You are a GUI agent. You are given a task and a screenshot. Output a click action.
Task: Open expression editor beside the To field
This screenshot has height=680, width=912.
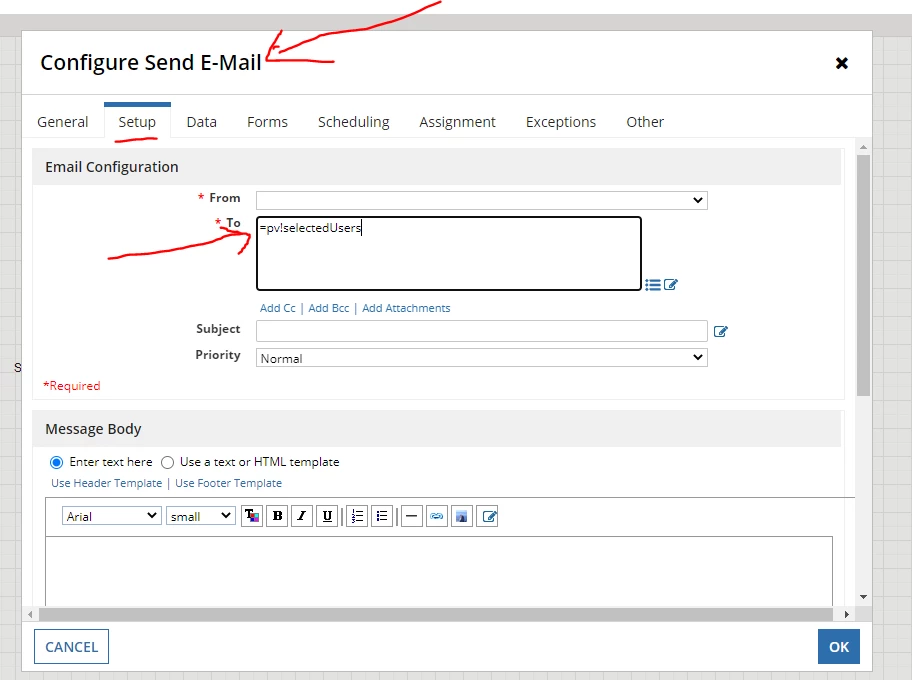pyautogui.click(x=671, y=284)
